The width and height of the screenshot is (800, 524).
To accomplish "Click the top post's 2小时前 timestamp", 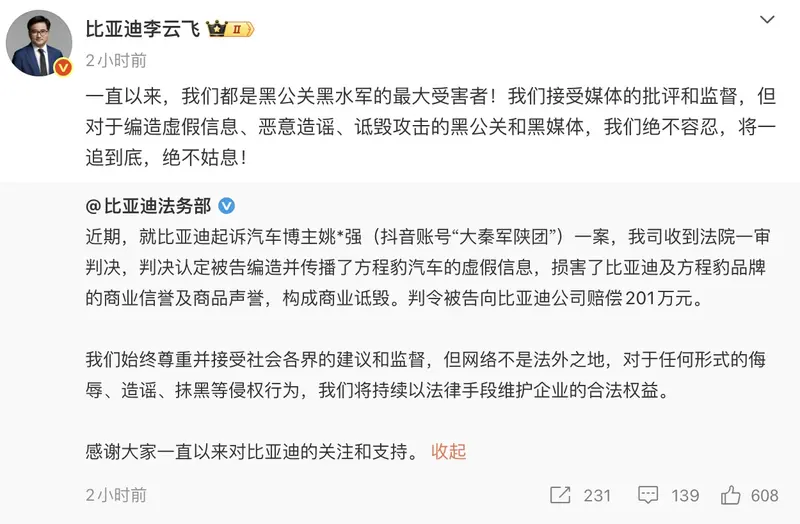I will point(116,59).
